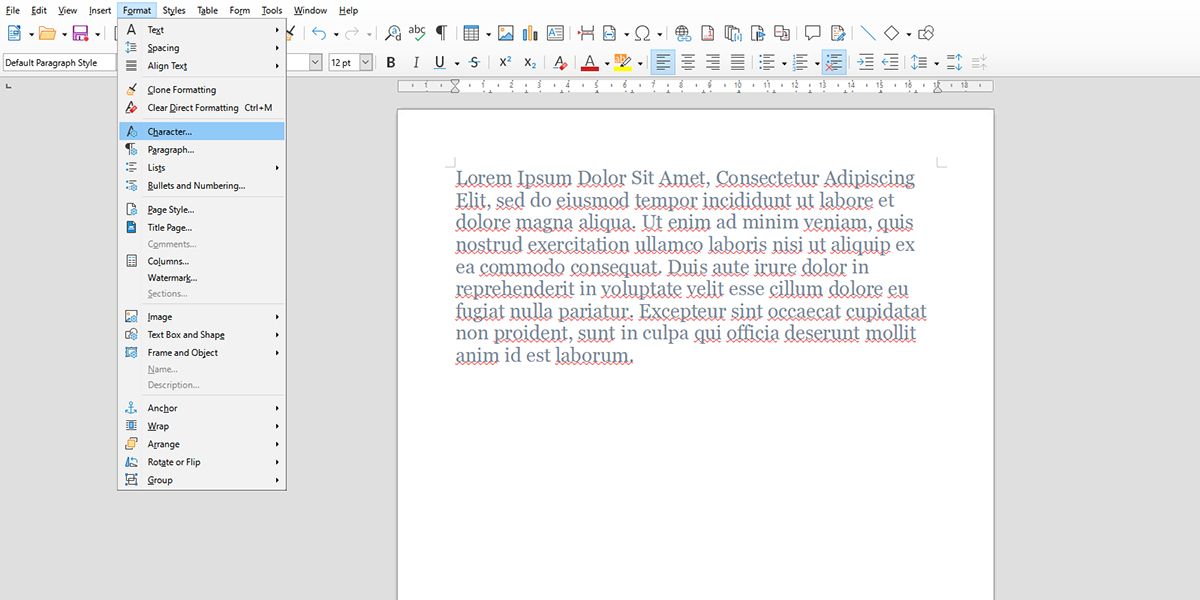Insert a comment
This screenshot has height=600, width=1200.
812,32
